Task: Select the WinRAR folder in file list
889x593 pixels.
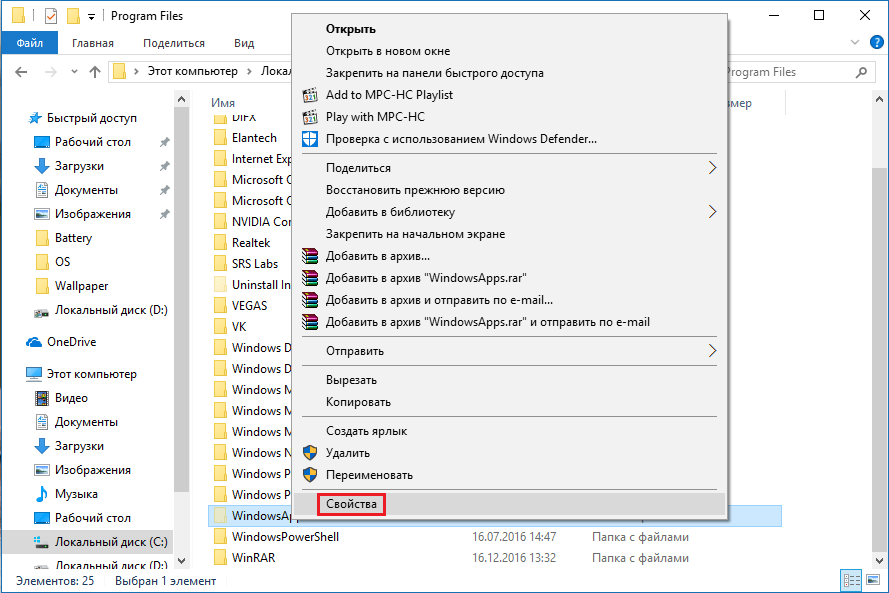Action: (x=253, y=558)
